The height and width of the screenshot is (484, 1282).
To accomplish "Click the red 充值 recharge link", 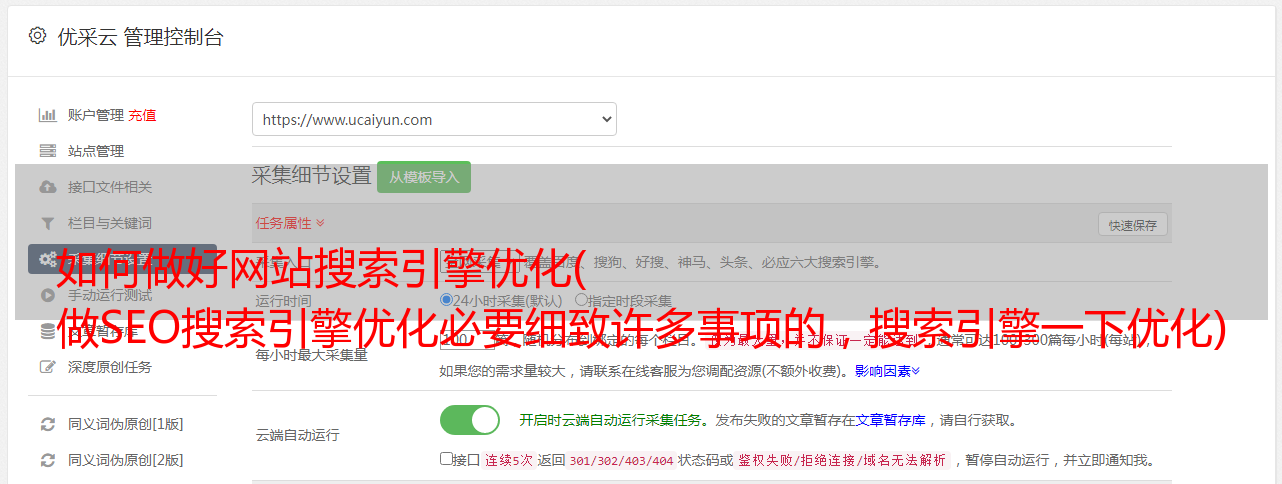I will 142,115.
